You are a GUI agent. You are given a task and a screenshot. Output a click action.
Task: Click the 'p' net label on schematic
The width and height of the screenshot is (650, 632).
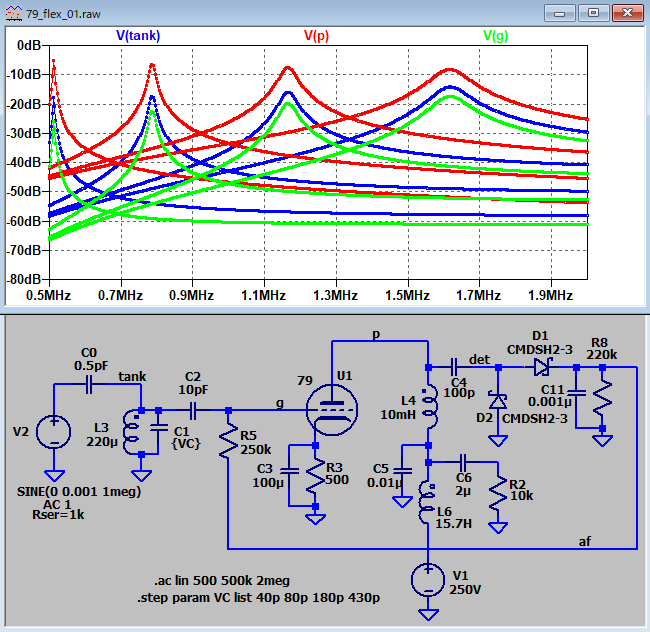(376, 334)
